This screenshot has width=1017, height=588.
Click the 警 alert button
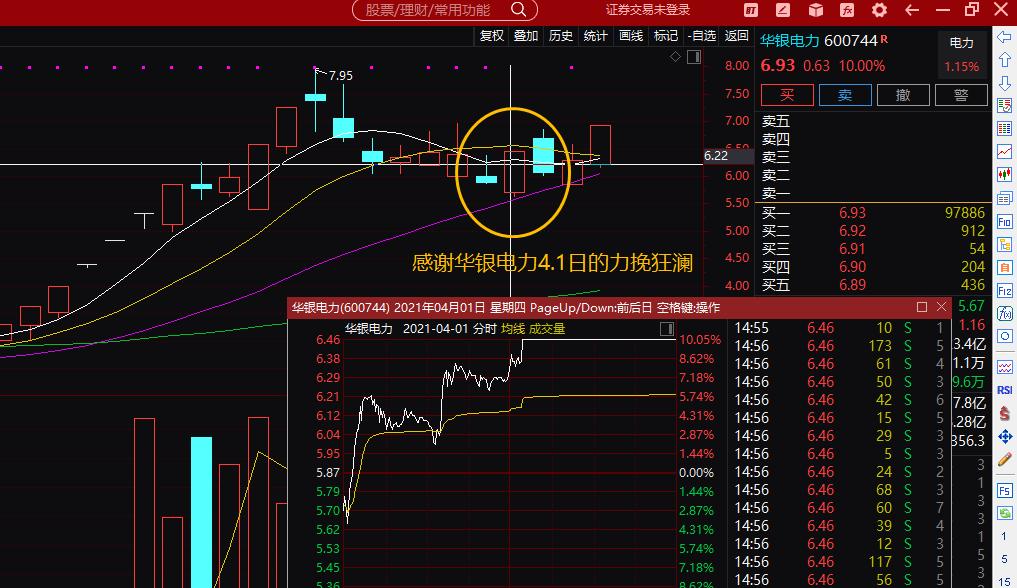(961, 95)
